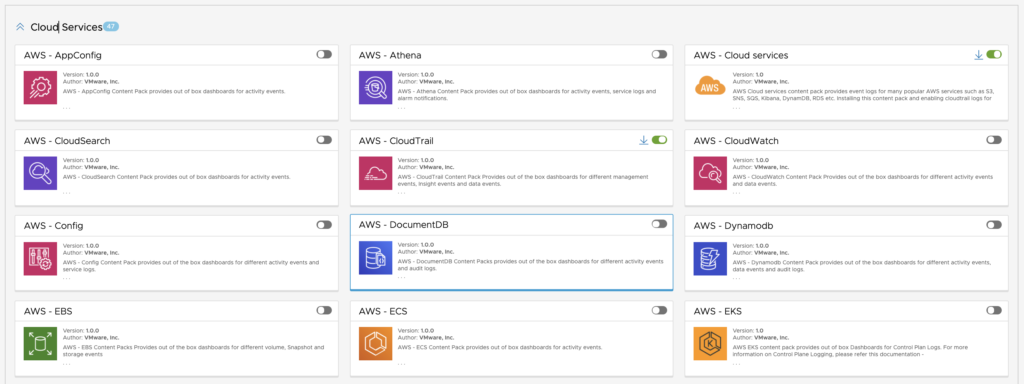The height and width of the screenshot is (384, 1024).
Task: Click the AWS AppConfig gear icon
Action: pyautogui.click(x=40, y=88)
